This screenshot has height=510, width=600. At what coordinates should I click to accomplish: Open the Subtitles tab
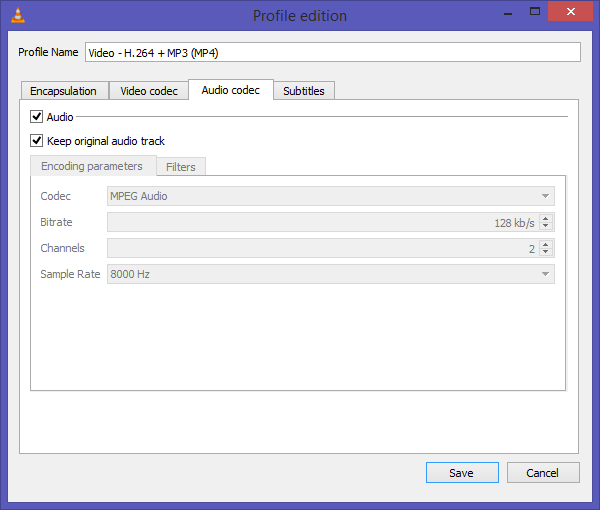click(304, 91)
